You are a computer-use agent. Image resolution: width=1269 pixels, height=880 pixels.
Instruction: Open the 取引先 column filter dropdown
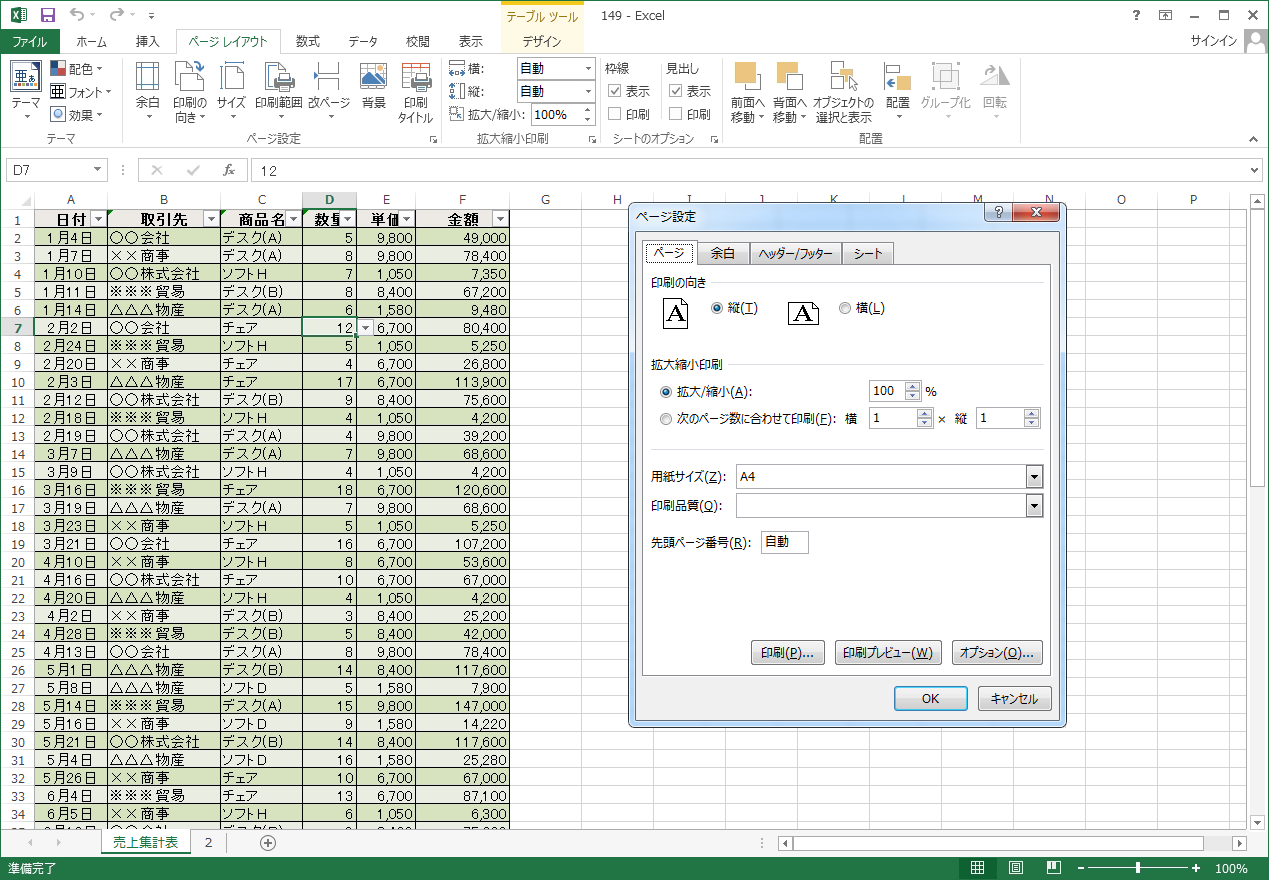[x=211, y=219]
